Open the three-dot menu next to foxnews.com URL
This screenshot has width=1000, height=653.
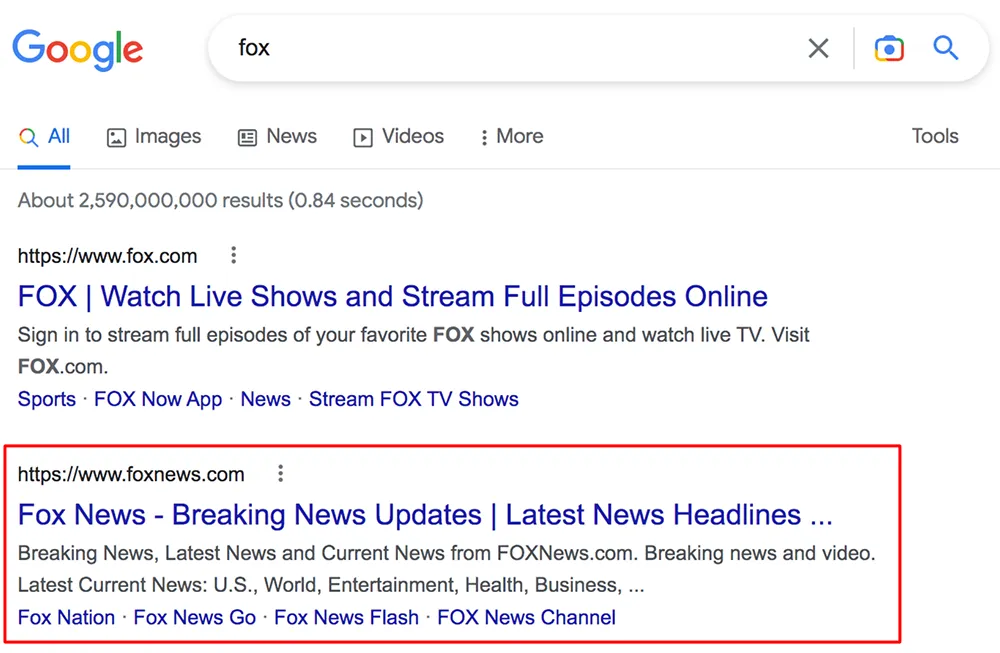pyautogui.click(x=281, y=473)
